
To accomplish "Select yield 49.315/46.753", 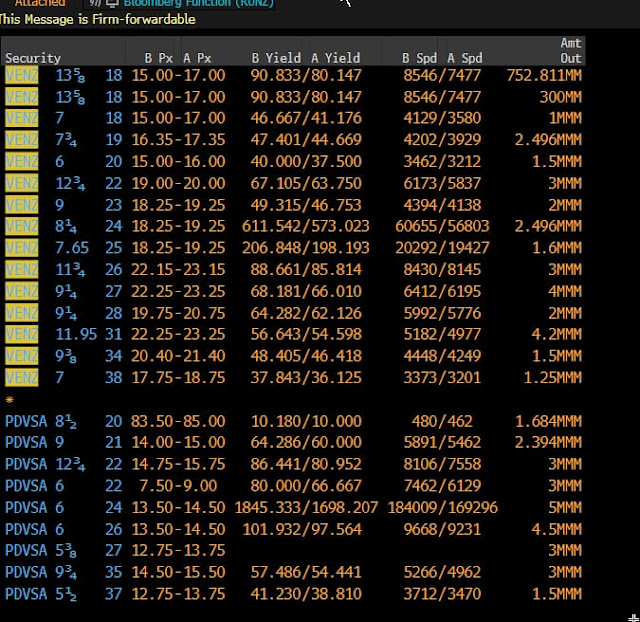I will (306, 204).
